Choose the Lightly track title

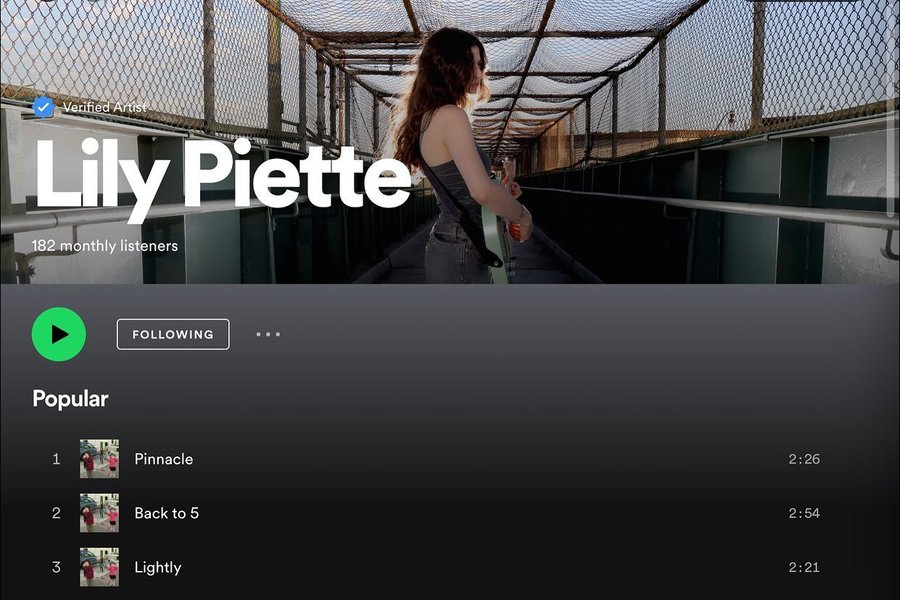coord(158,567)
